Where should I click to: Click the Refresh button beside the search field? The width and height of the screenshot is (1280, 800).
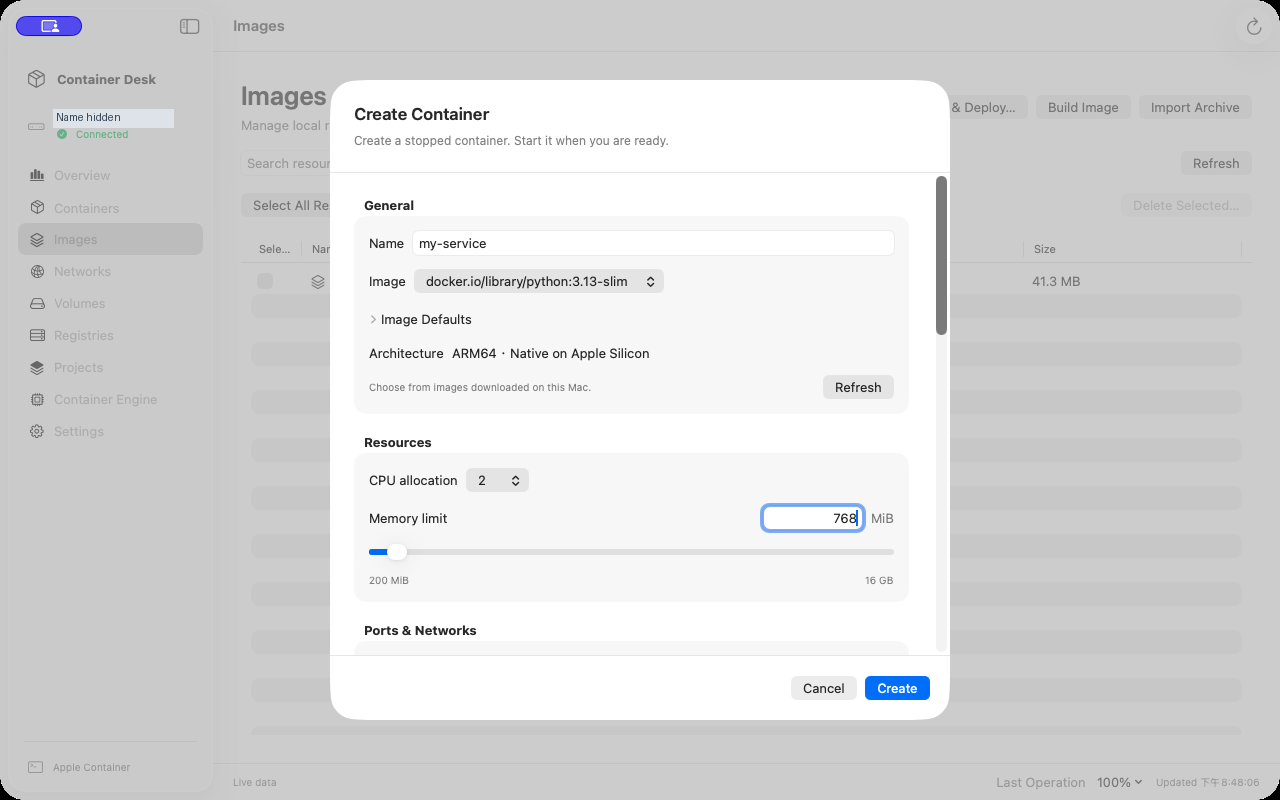click(x=1216, y=163)
